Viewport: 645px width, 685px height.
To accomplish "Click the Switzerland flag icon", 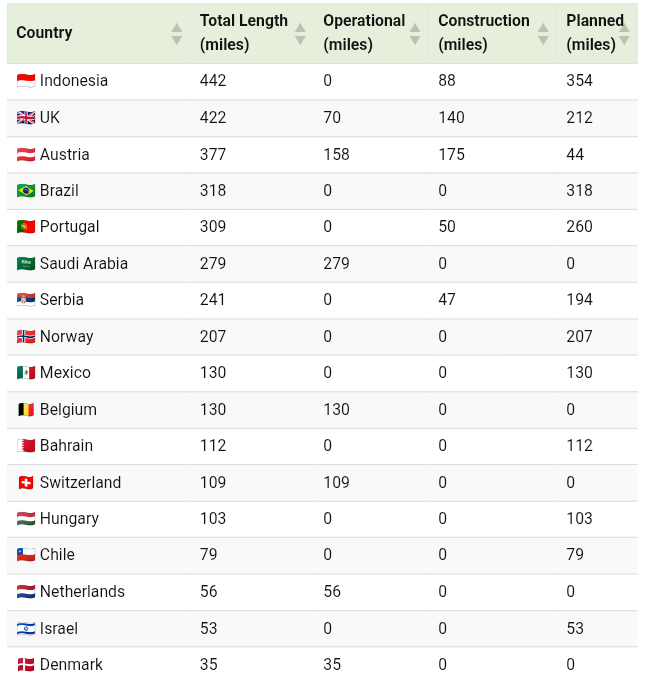I will [x=26, y=483].
